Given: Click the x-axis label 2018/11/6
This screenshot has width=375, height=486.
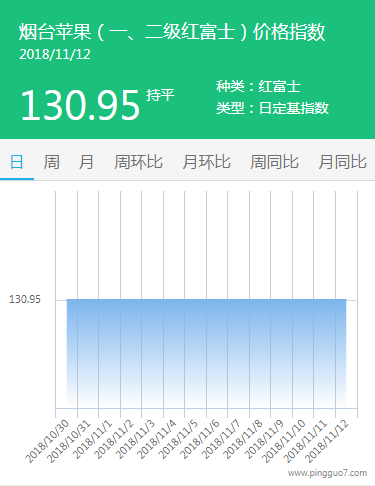Looking at the screenshot, I should pos(200,439).
